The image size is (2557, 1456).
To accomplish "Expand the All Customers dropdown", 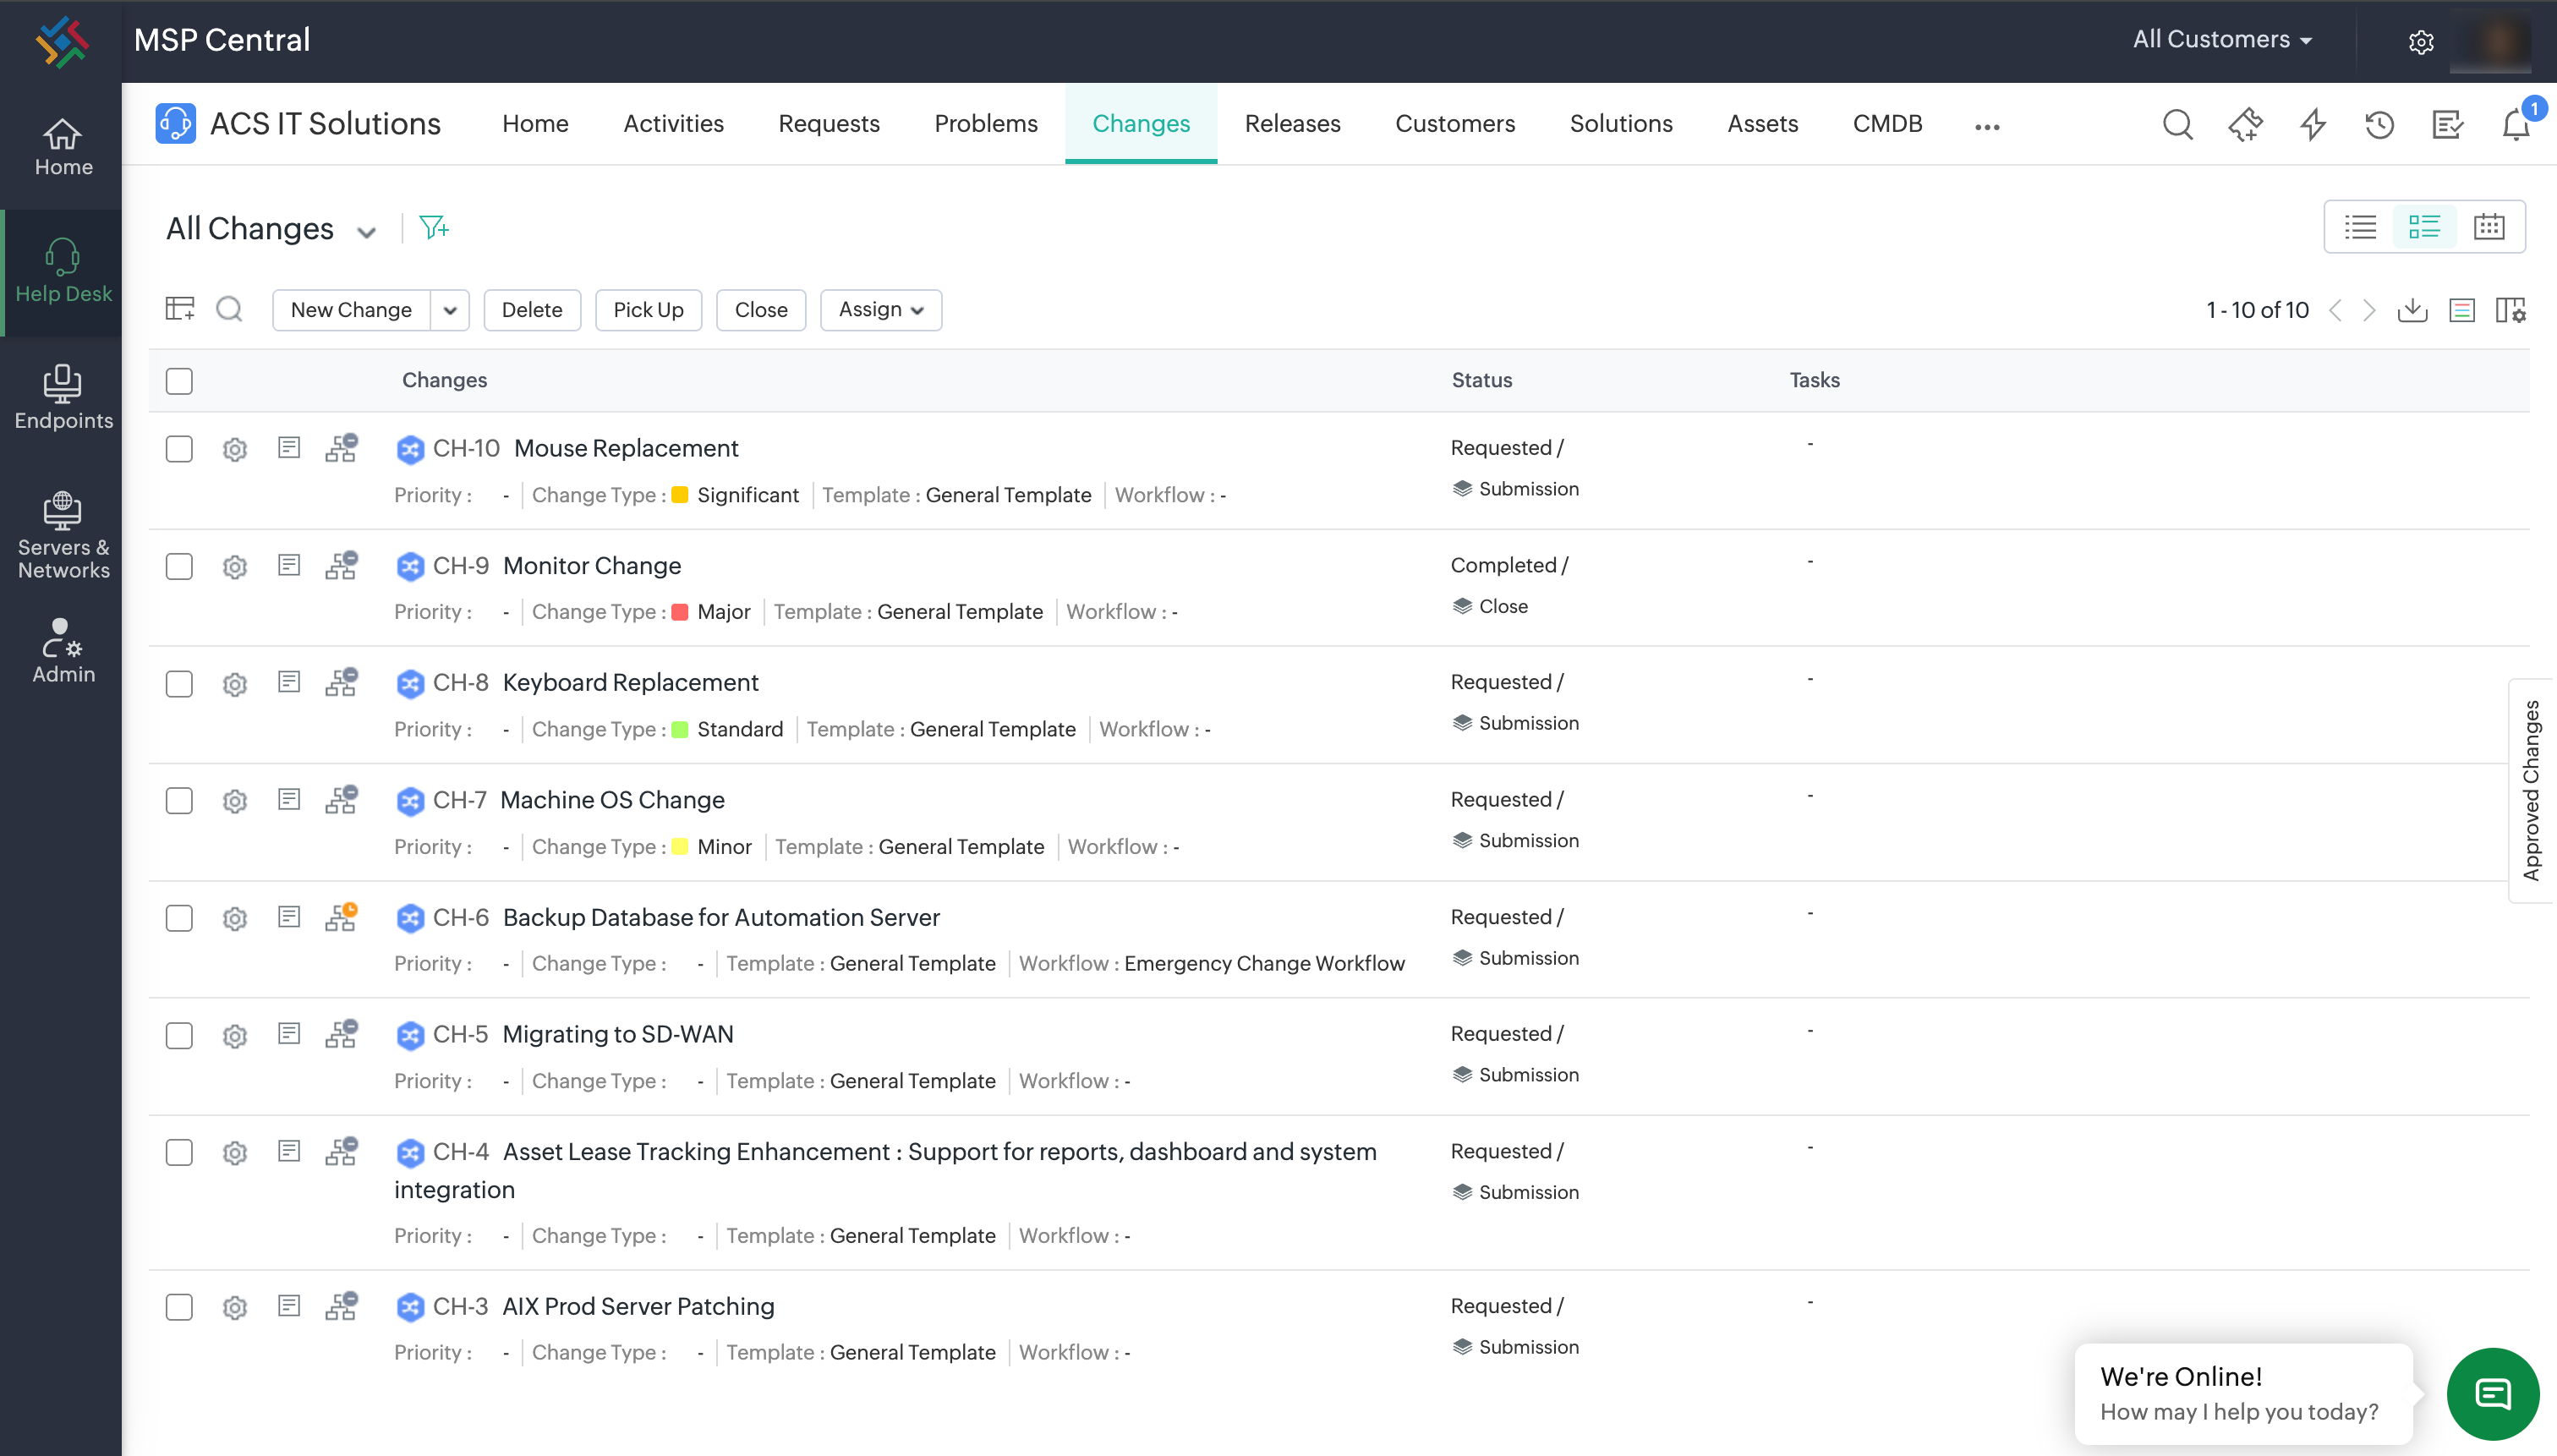I will tap(2221, 40).
